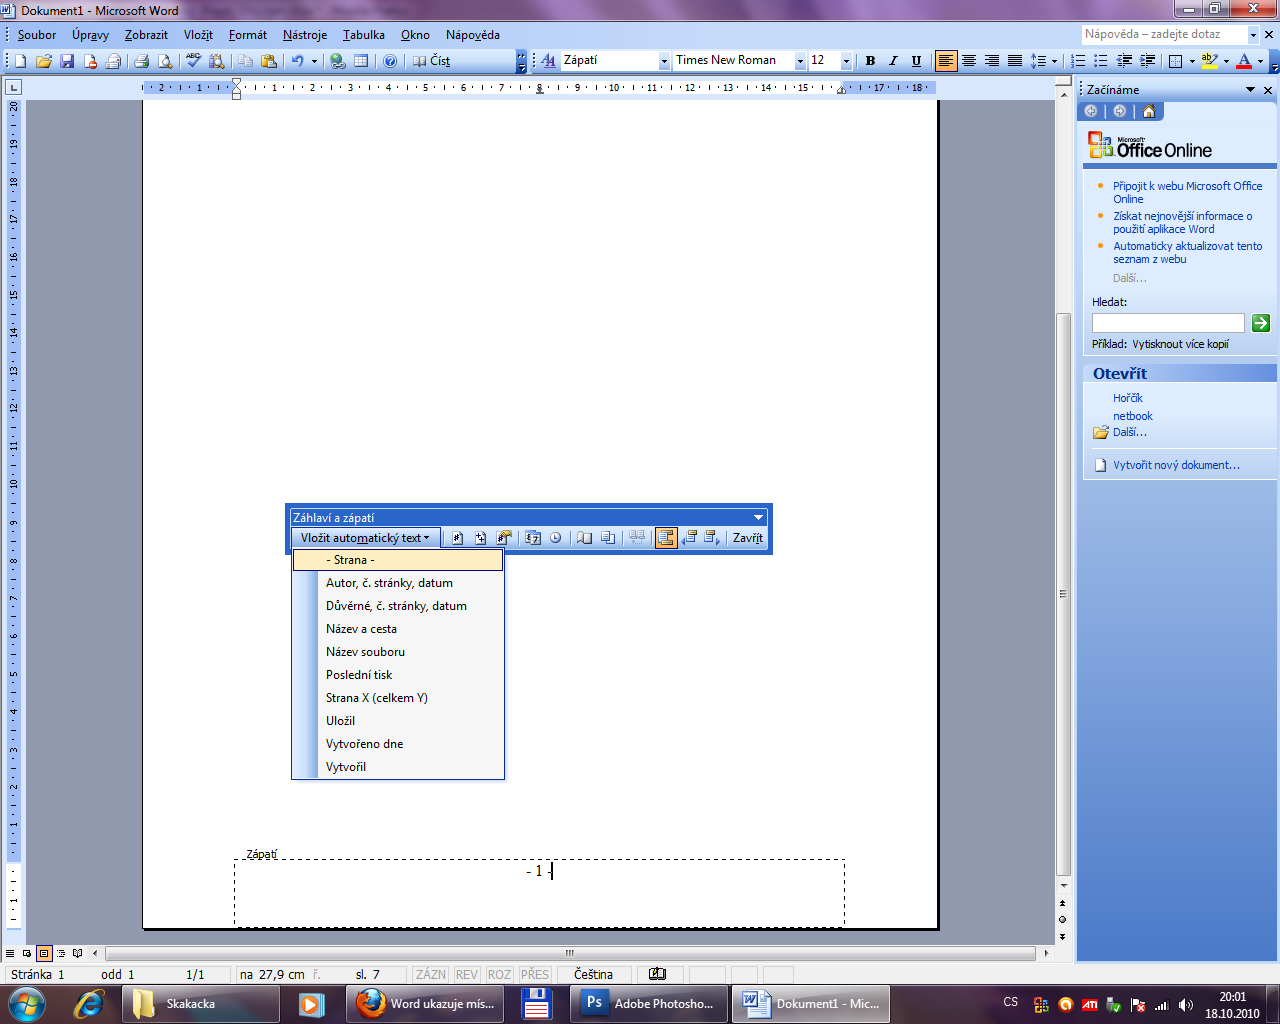Screen dimensions: 1280x1024
Task: Open the Styles and Formatting pane icon
Action: [548, 61]
